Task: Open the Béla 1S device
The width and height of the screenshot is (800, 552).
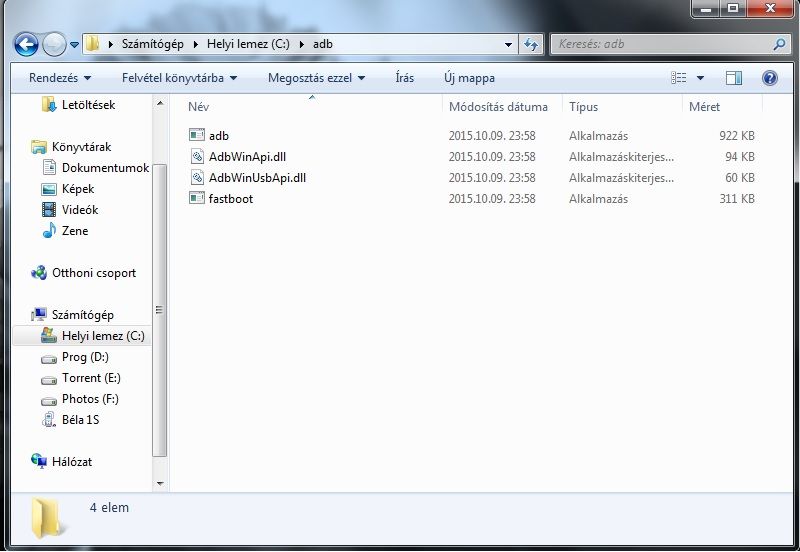Action: pos(81,420)
